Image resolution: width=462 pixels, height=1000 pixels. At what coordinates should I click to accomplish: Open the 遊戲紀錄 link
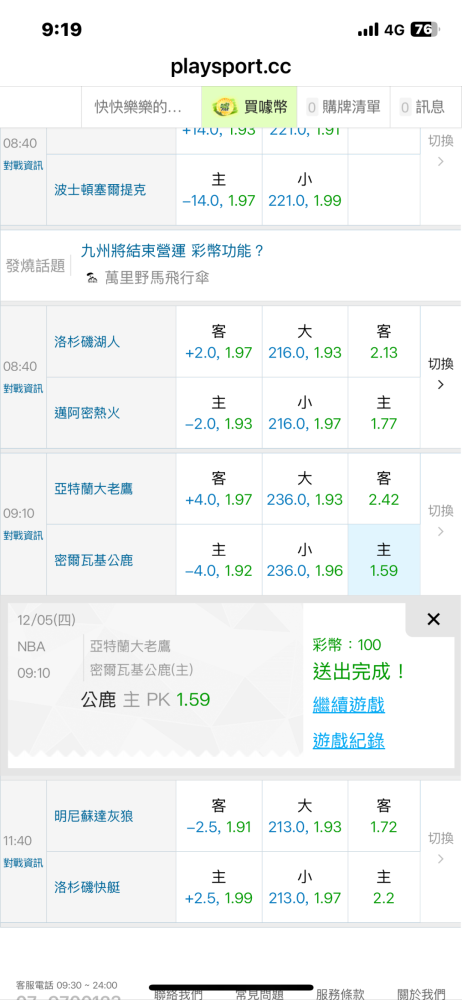tap(348, 740)
